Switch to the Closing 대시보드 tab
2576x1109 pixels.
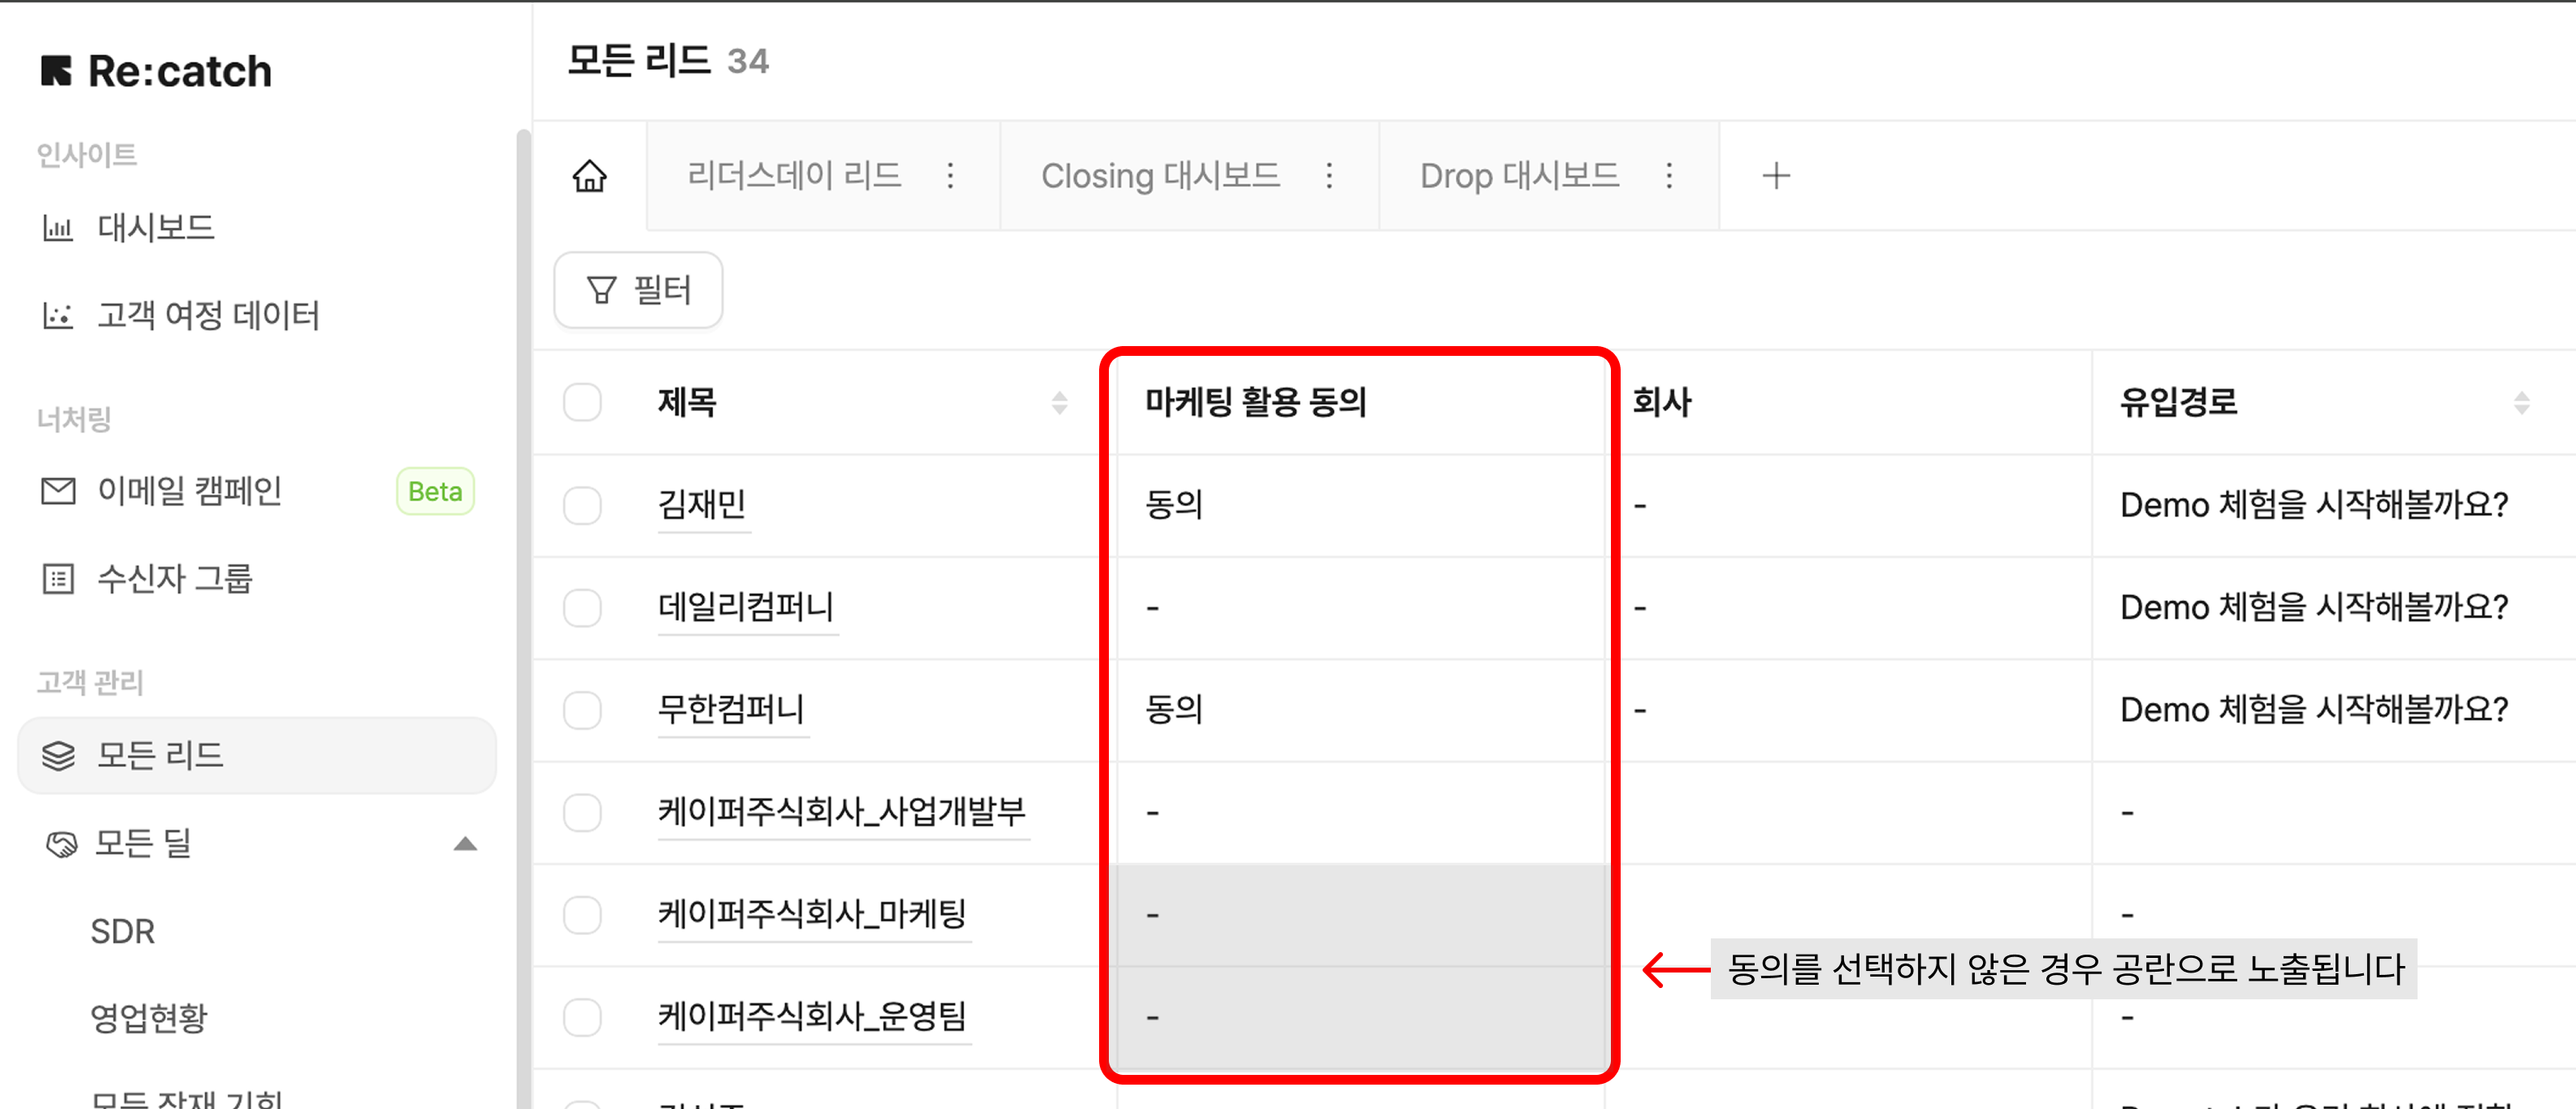pos(1160,176)
